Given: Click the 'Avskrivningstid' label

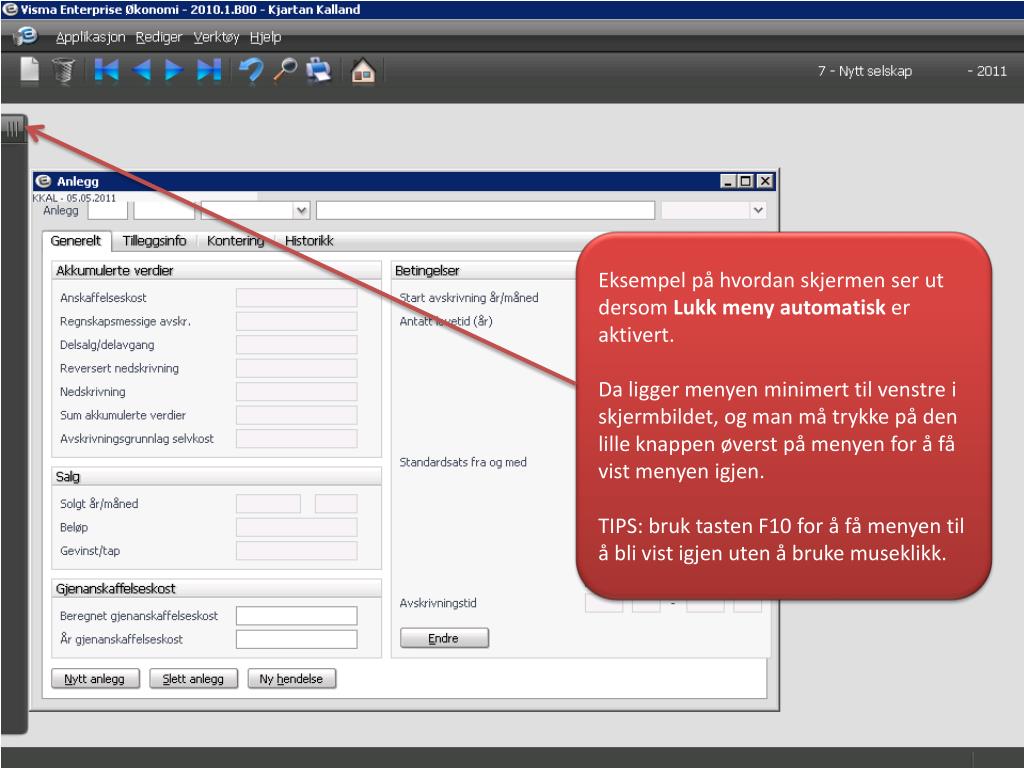Looking at the screenshot, I should point(438,603).
